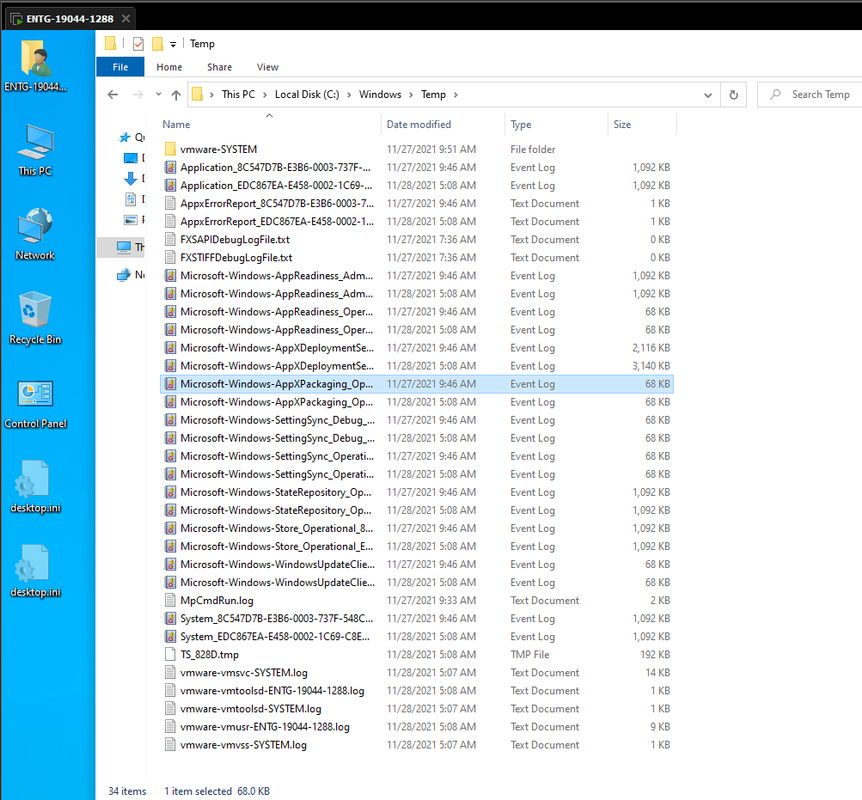Open recent locations dropdown chevron
Image resolution: width=862 pixels, height=800 pixels.
pyautogui.click(x=158, y=95)
